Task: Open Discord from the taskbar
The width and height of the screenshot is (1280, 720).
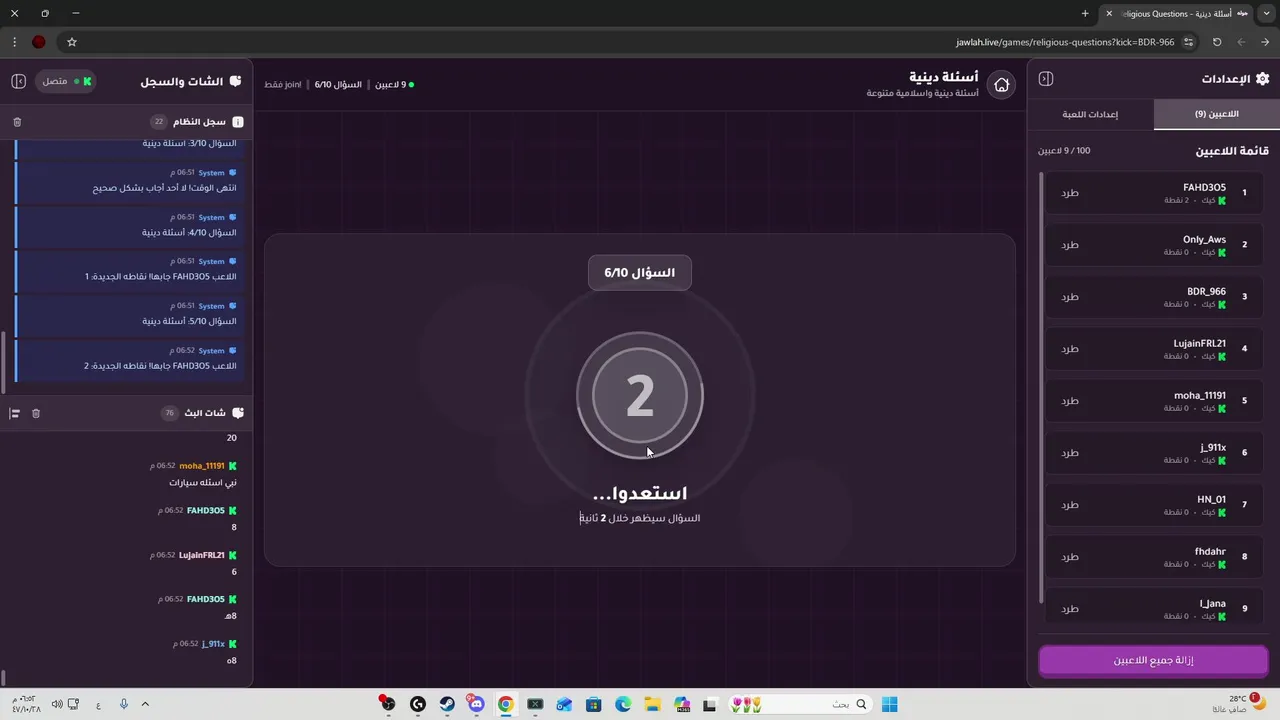Action: [476, 705]
